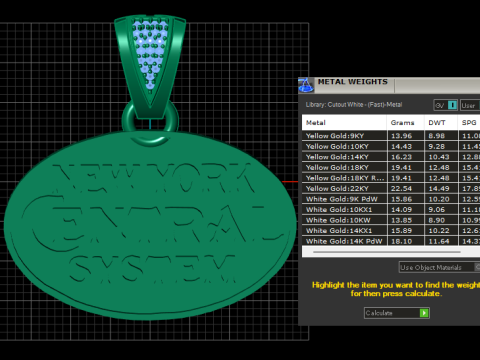480x360 pixels.
Task: Click the Metal Weights scale icon
Action: pyautogui.click(x=306, y=85)
